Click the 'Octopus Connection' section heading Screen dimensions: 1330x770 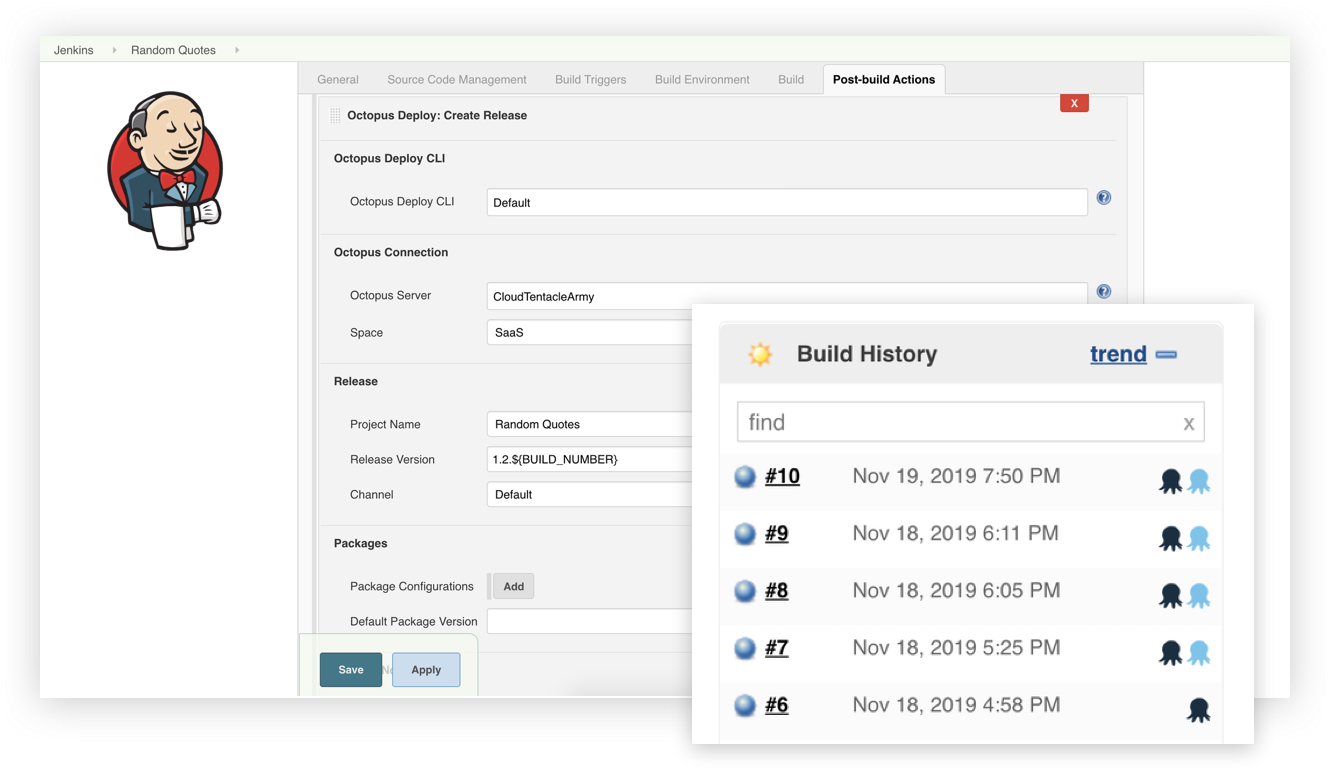(x=391, y=253)
